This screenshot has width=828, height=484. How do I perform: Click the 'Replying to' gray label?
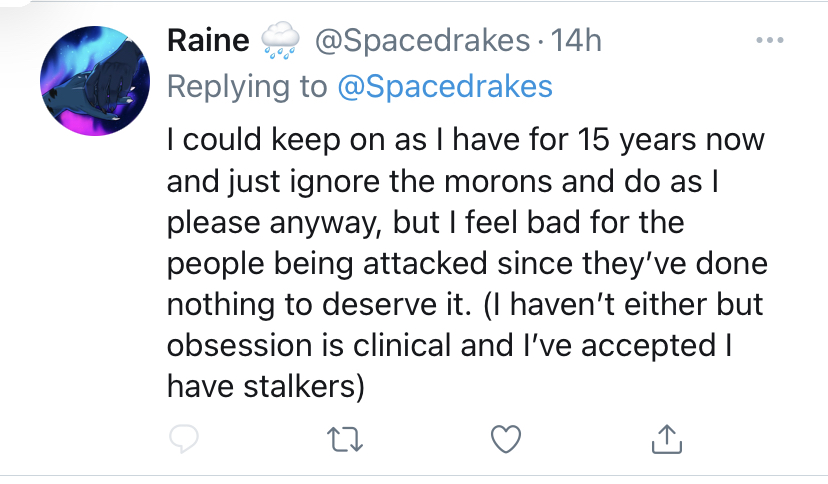(x=247, y=88)
